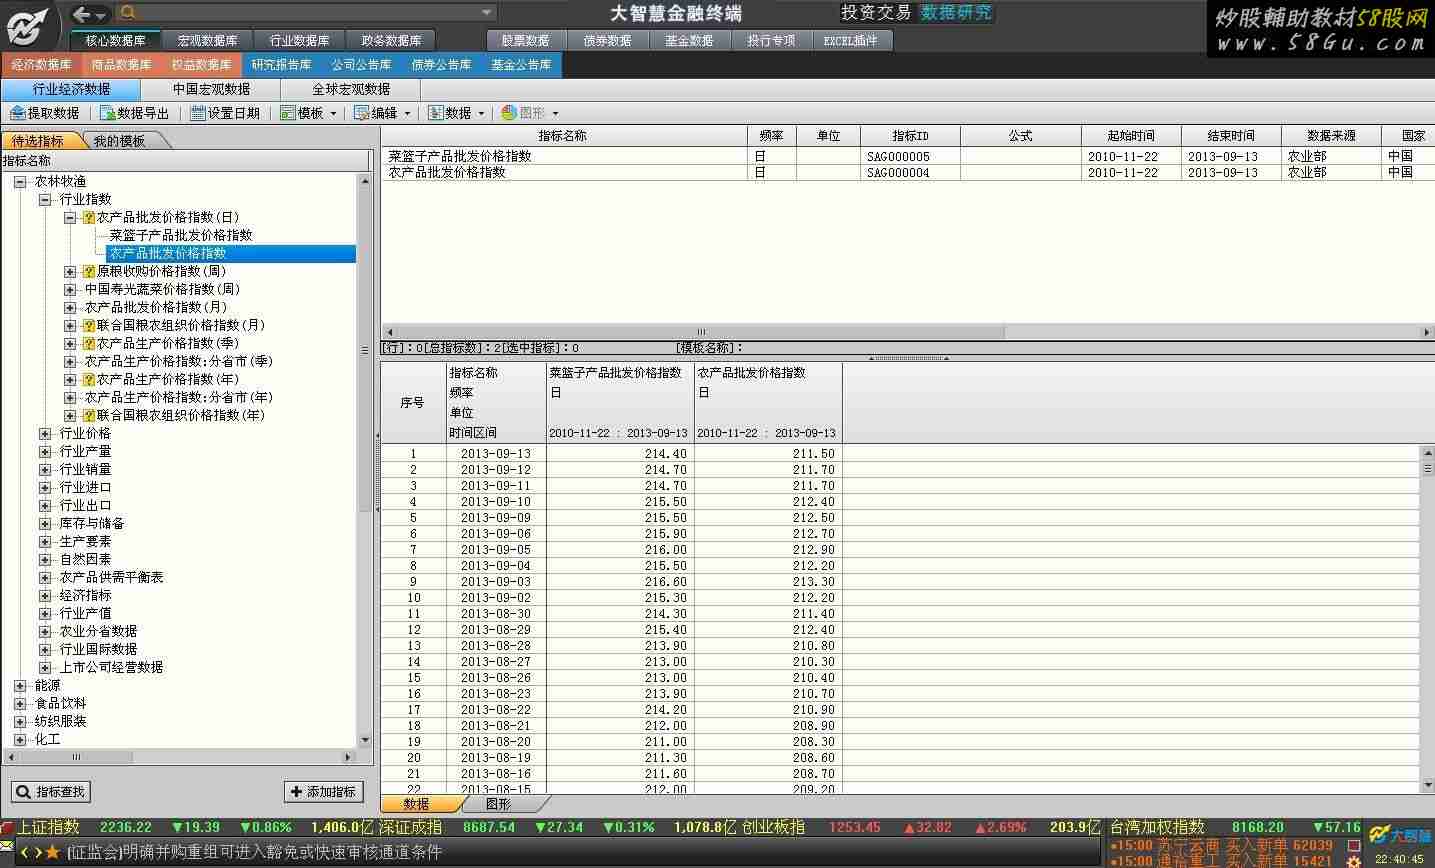Select the 全球宏观数据 tab

click(x=350, y=89)
